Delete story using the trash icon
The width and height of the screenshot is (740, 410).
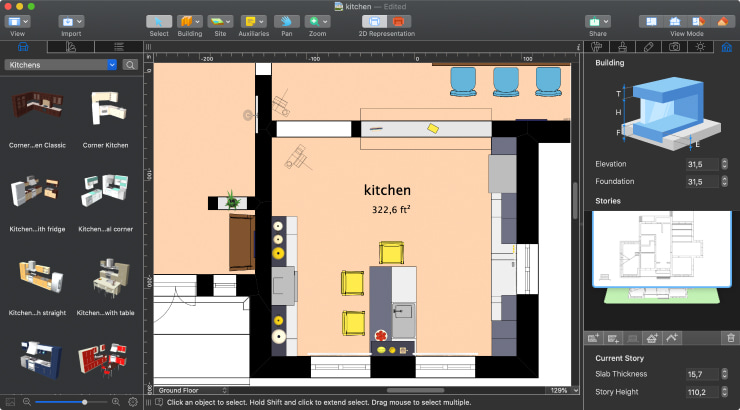[730, 340]
